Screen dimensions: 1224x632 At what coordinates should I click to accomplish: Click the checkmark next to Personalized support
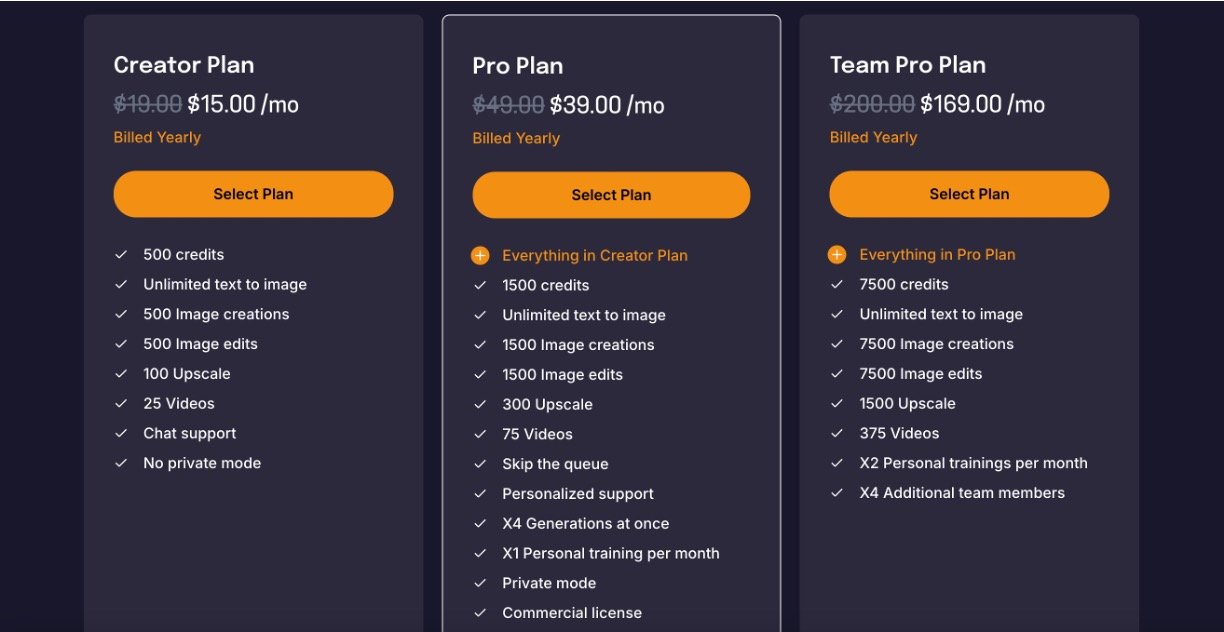[480, 494]
